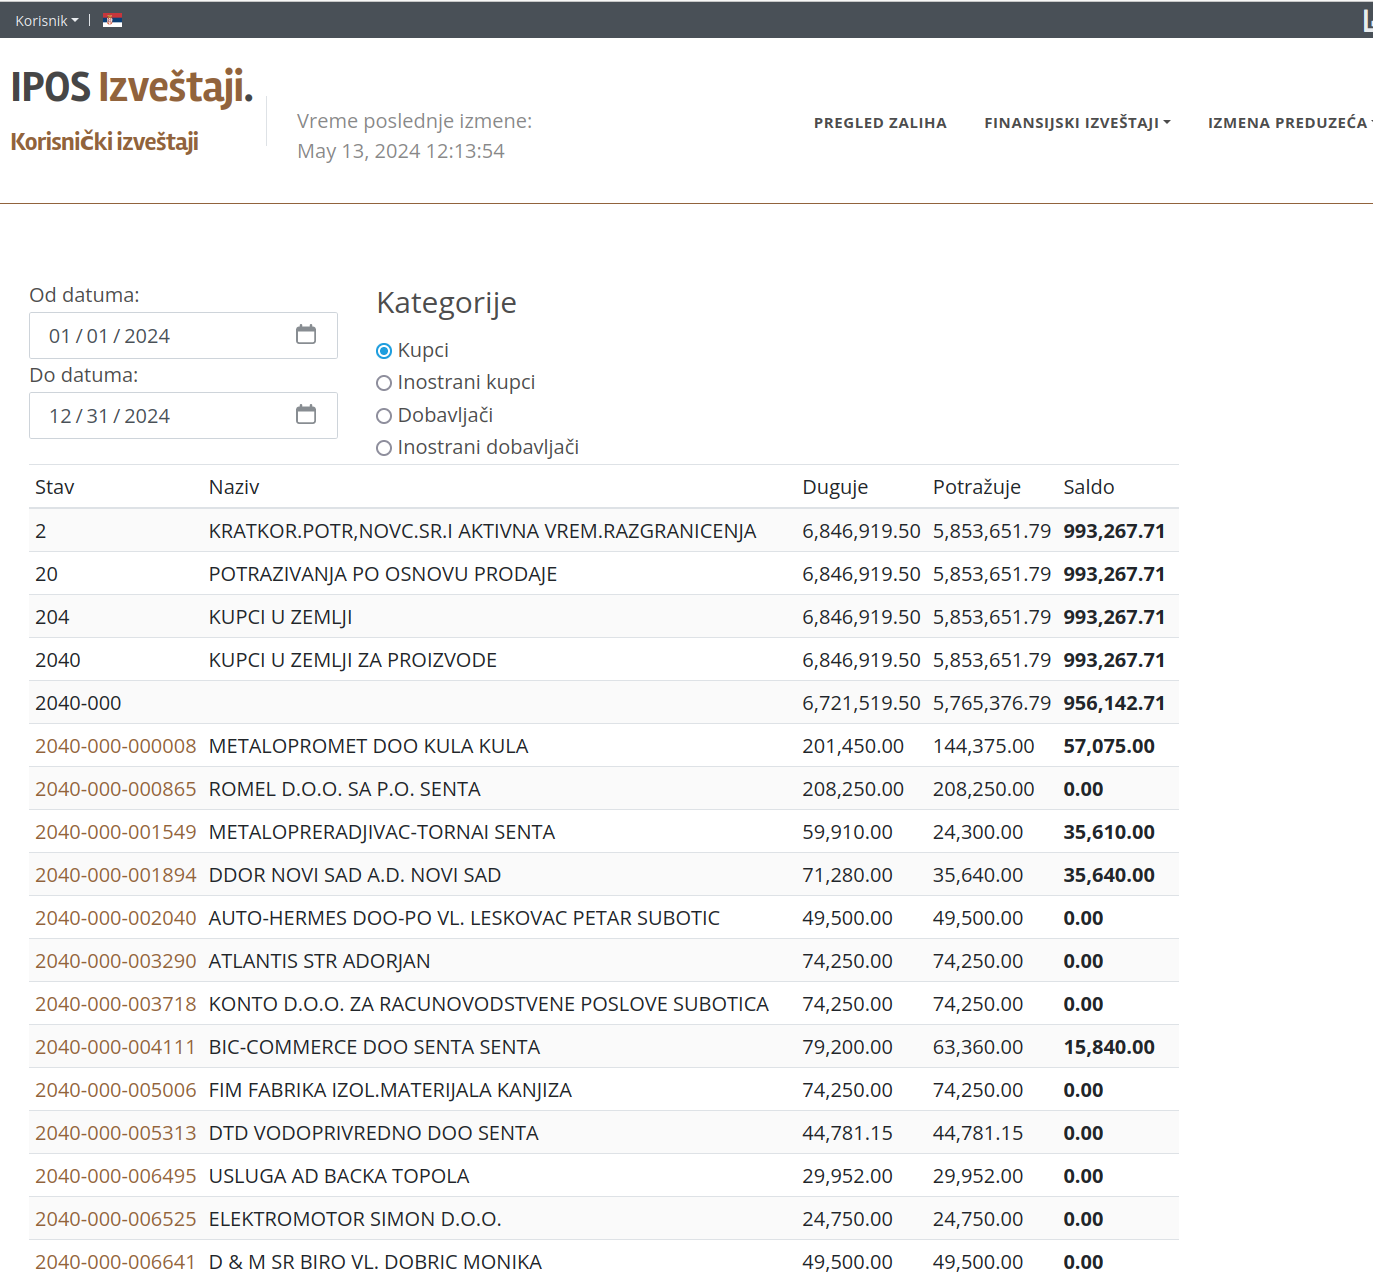Screen dimensions: 1373x1277
Task: Choose the Dobavljači radio option
Action: 384,416
